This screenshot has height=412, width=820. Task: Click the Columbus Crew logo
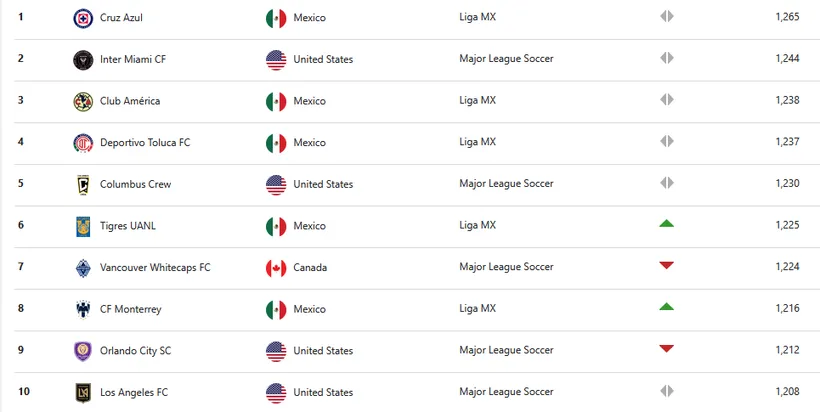(83, 184)
